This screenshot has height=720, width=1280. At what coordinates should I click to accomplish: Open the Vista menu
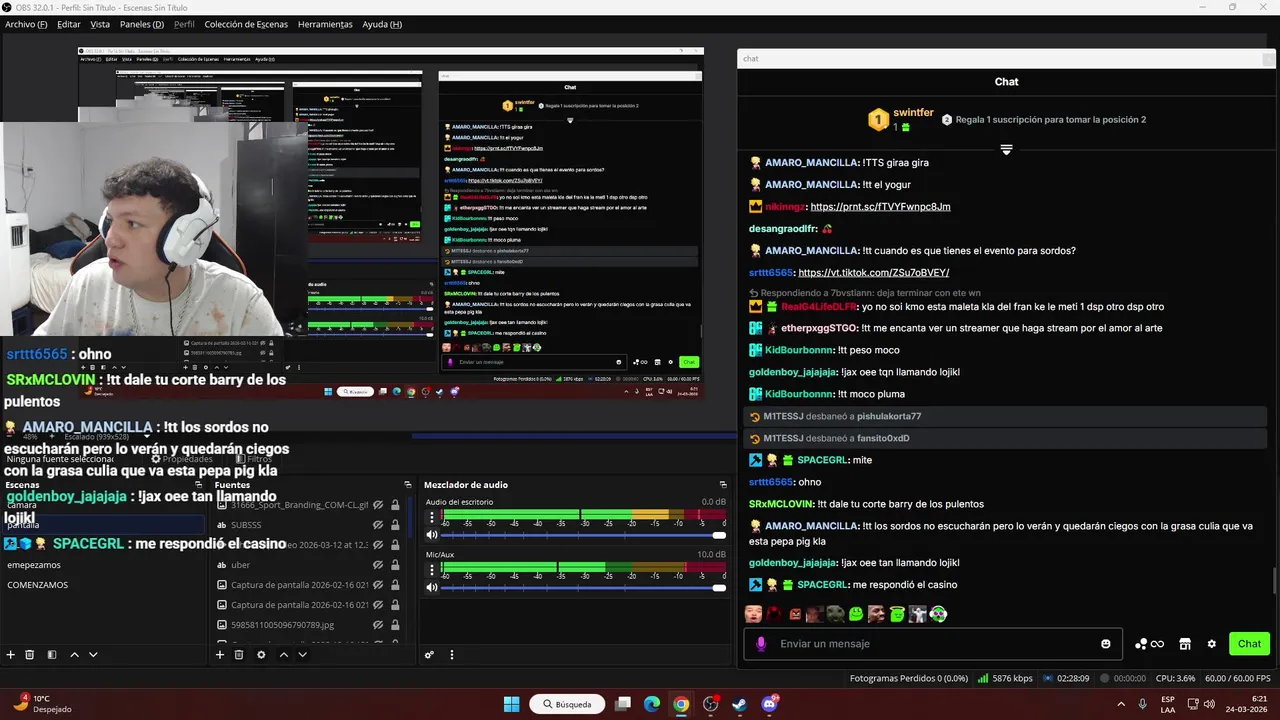(x=100, y=24)
